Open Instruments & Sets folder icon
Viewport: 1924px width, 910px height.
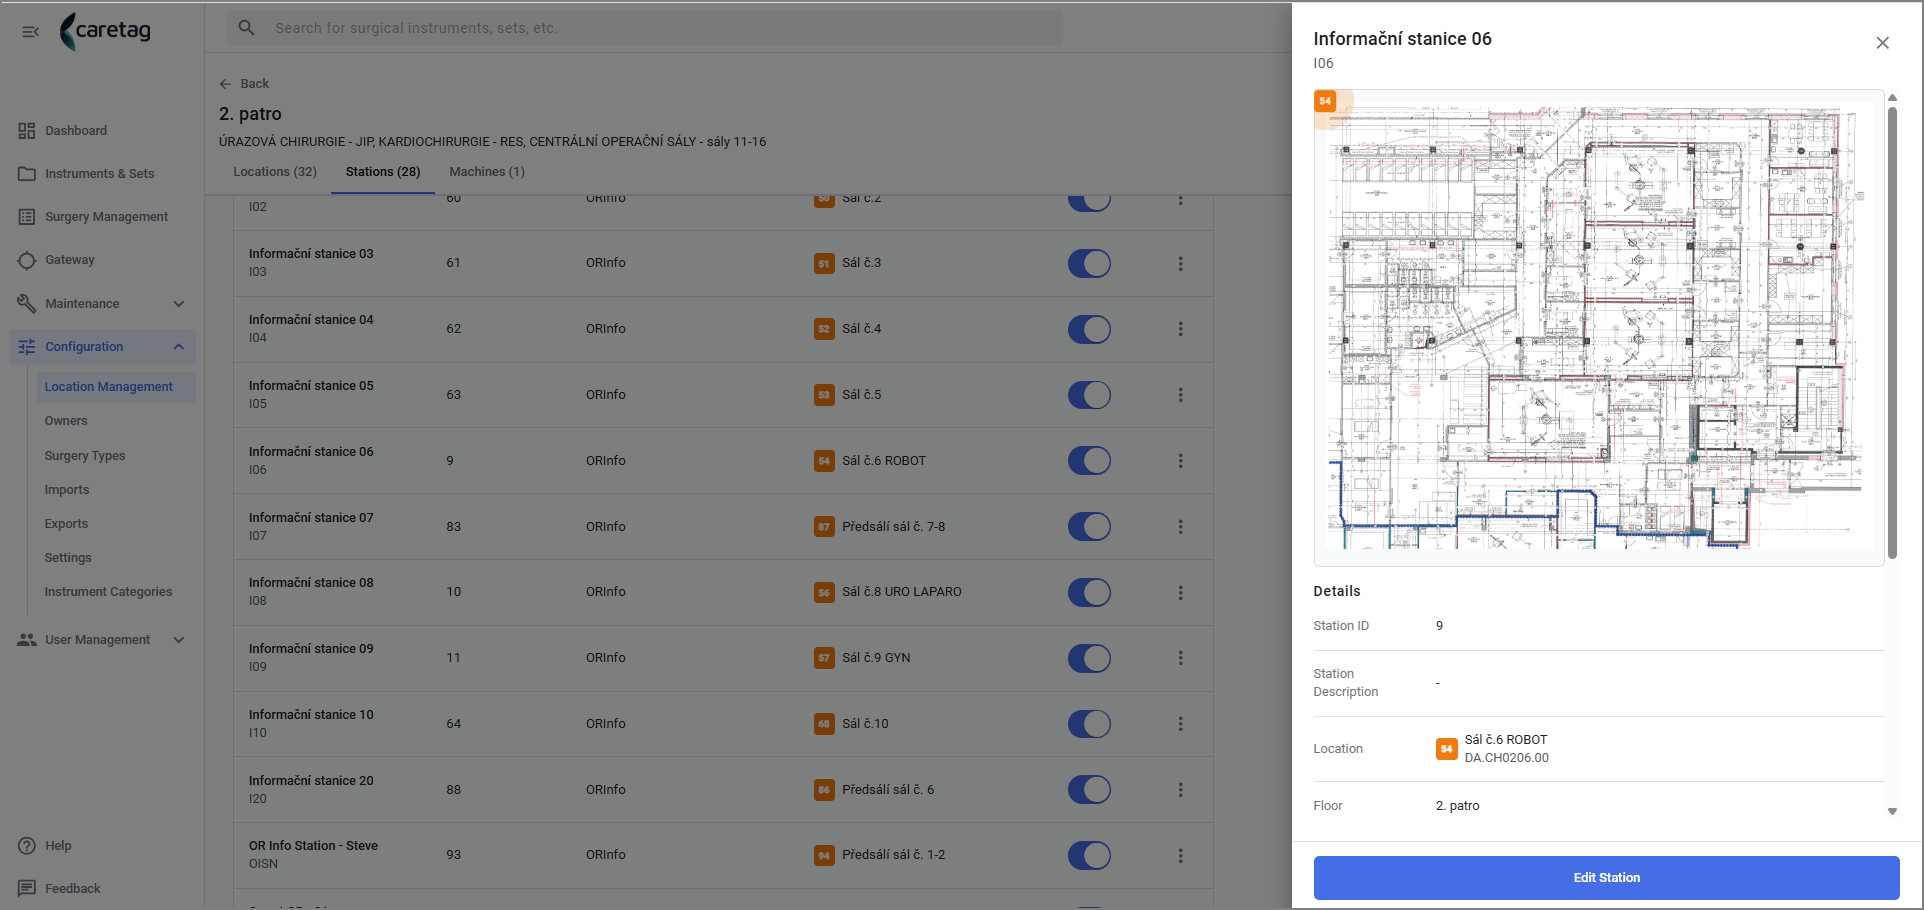tap(27, 174)
